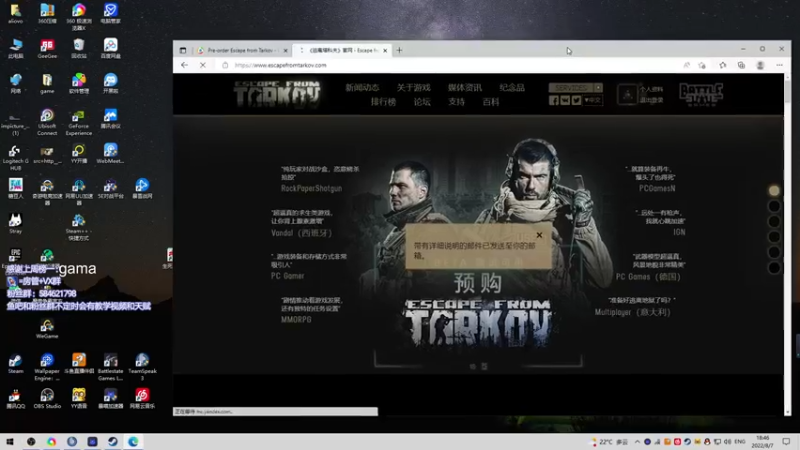Open the GeeGee desktop shortcut

point(47,49)
